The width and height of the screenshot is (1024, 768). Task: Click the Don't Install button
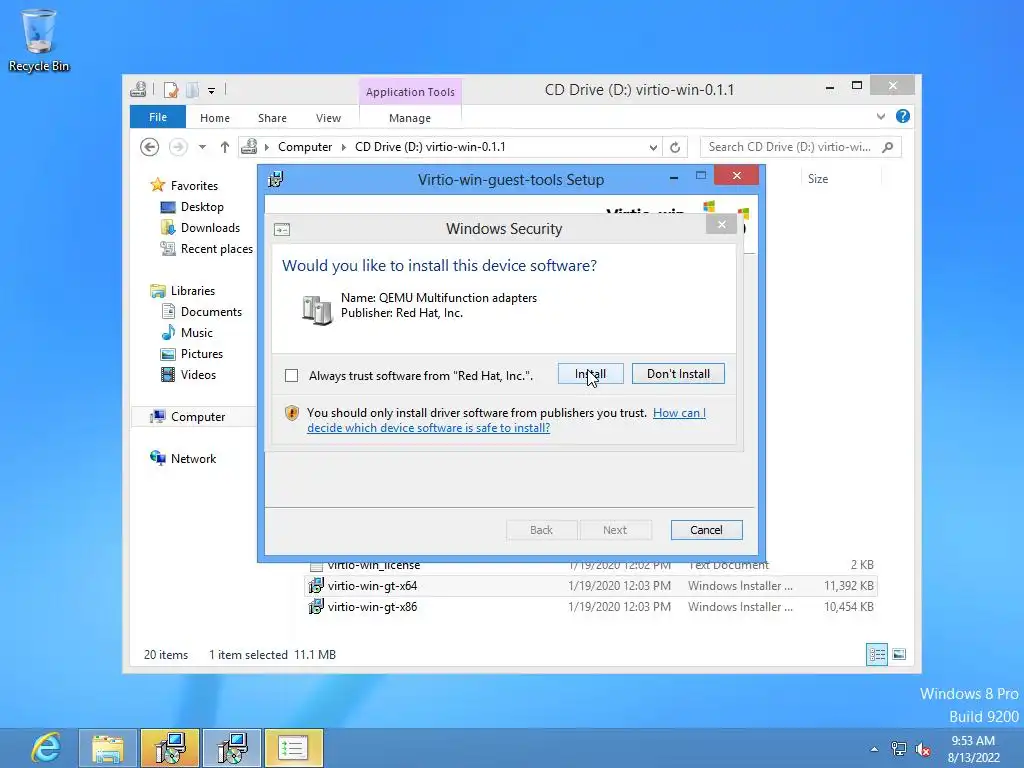[x=678, y=374]
